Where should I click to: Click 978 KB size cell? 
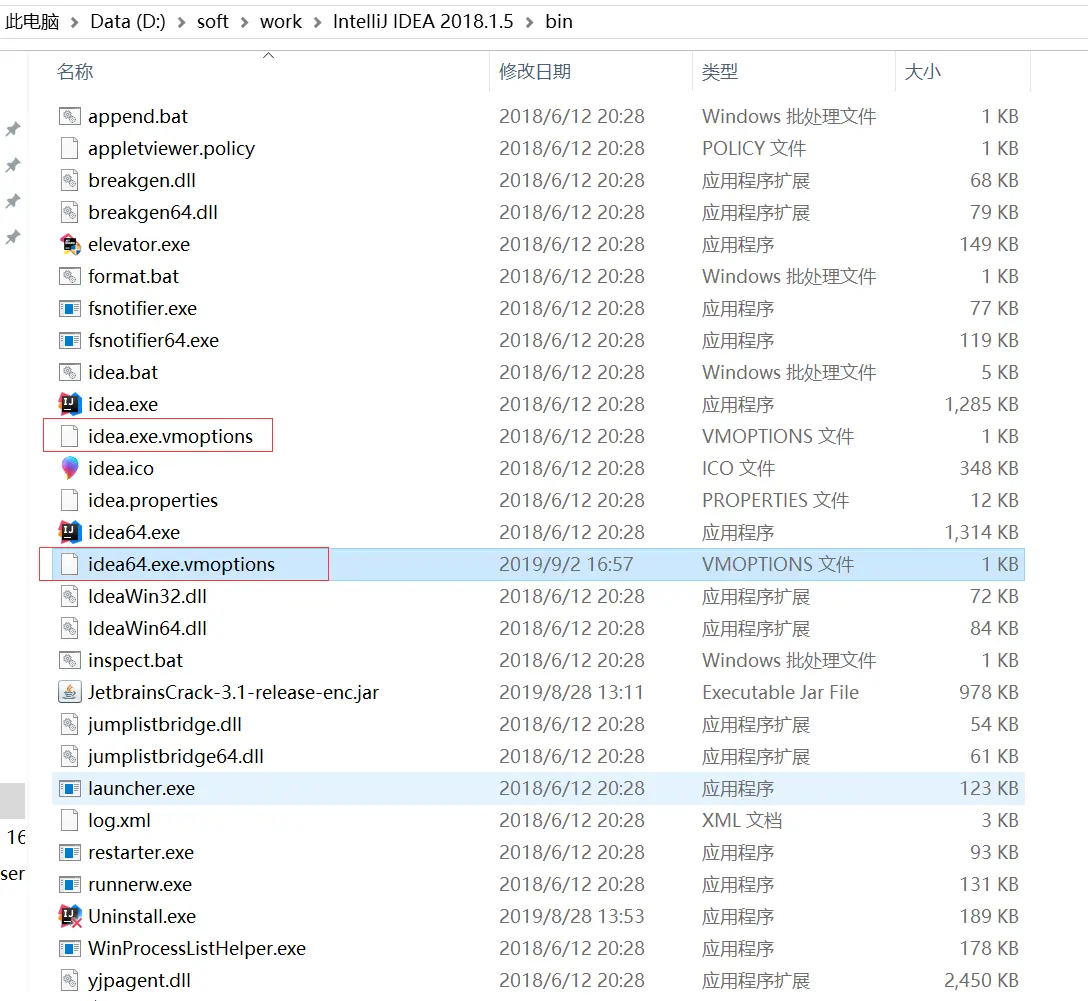coord(989,692)
